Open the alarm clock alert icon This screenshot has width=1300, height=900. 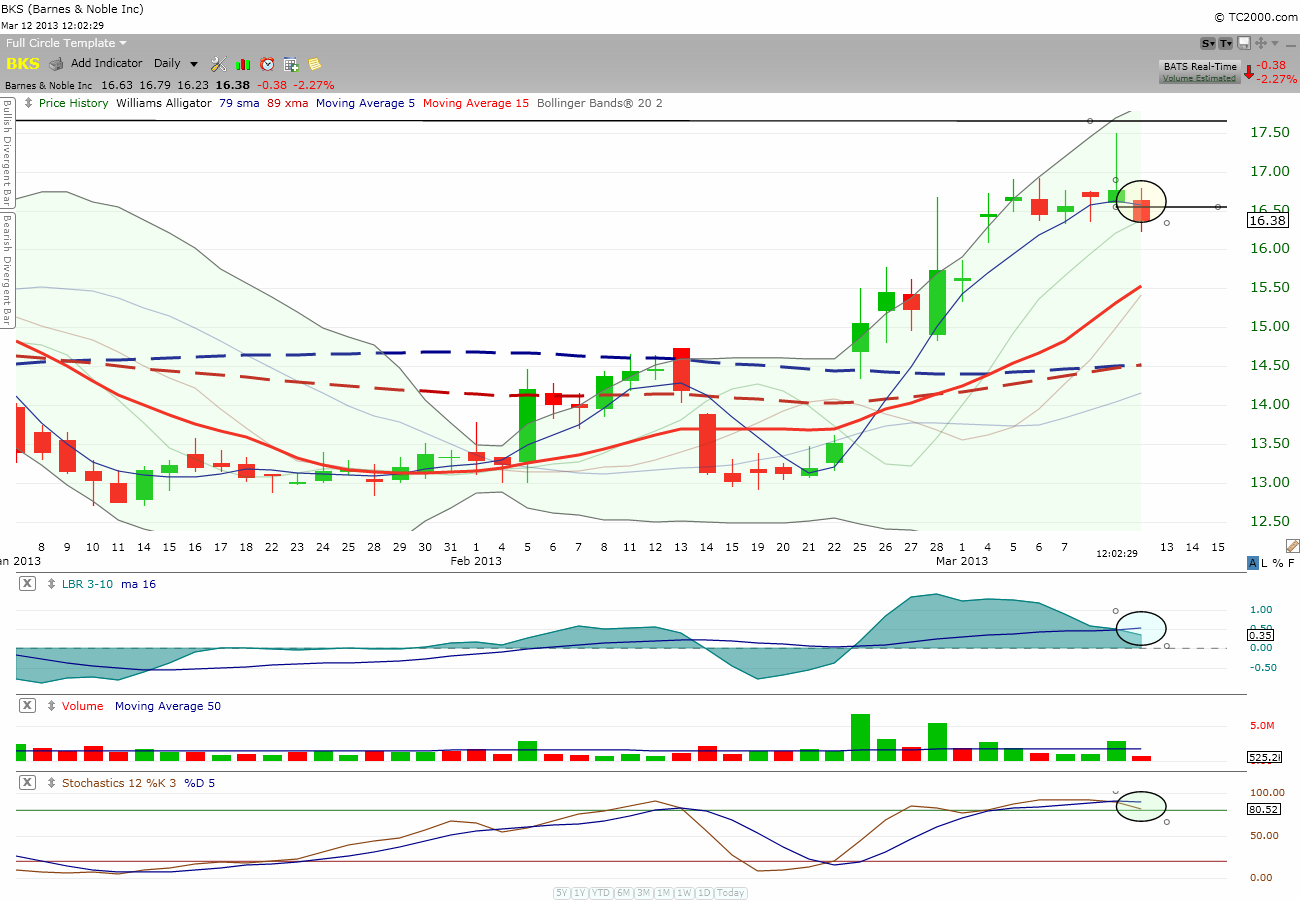[x=267, y=64]
